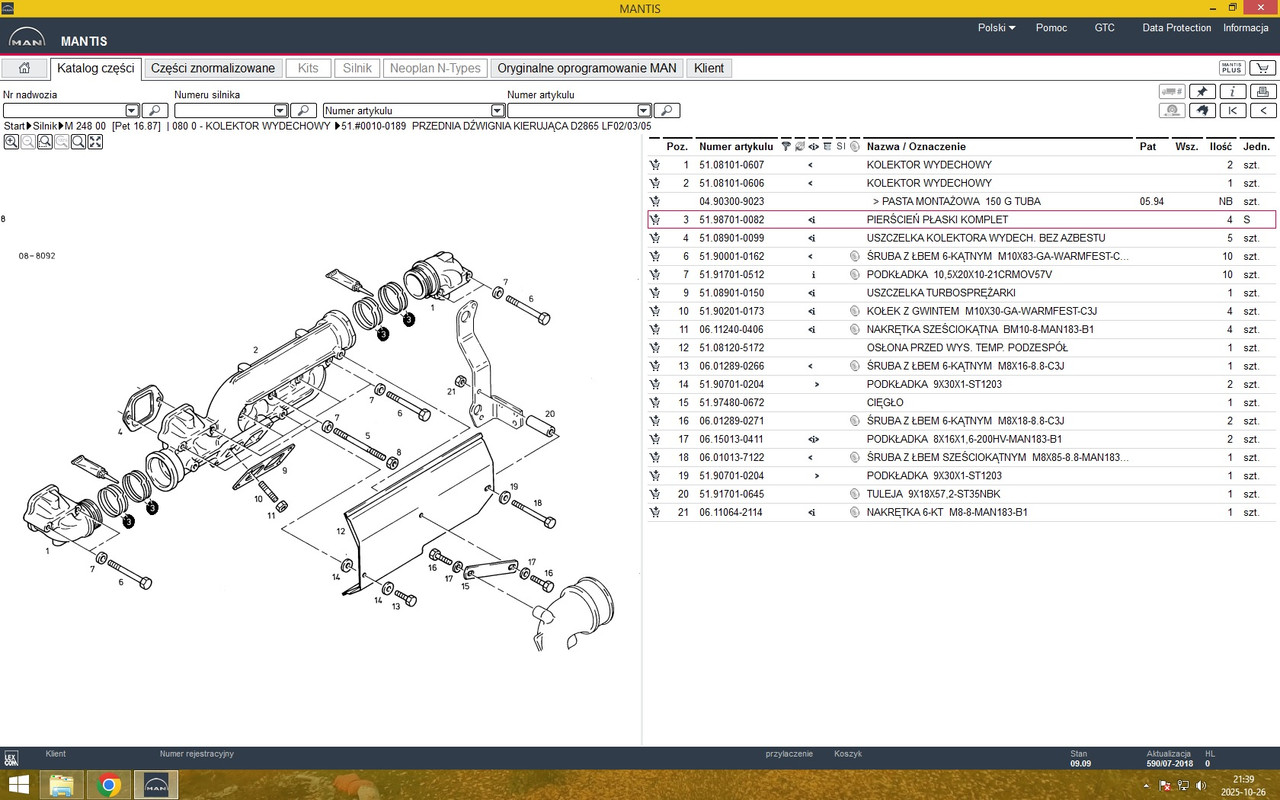Add part 04.90300-9023 to cart
Screen dimensions: 1280x800
655,201
